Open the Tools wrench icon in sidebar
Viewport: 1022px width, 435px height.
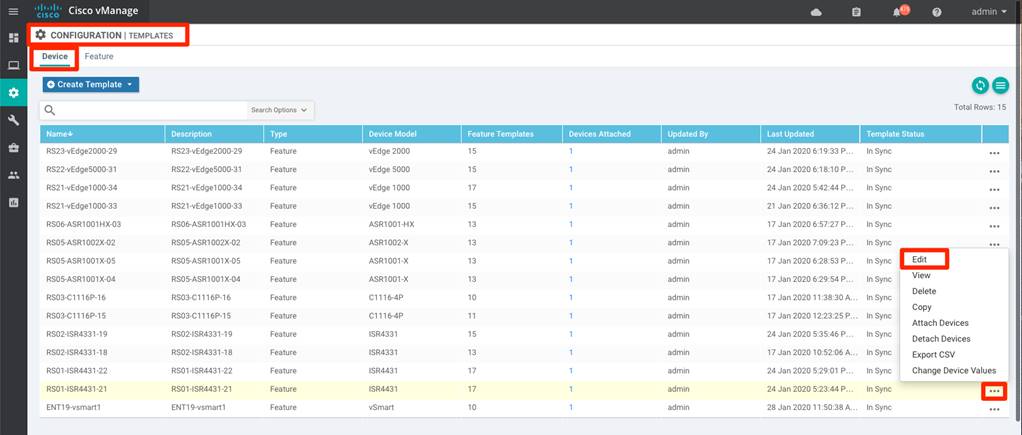[x=13, y=120]
